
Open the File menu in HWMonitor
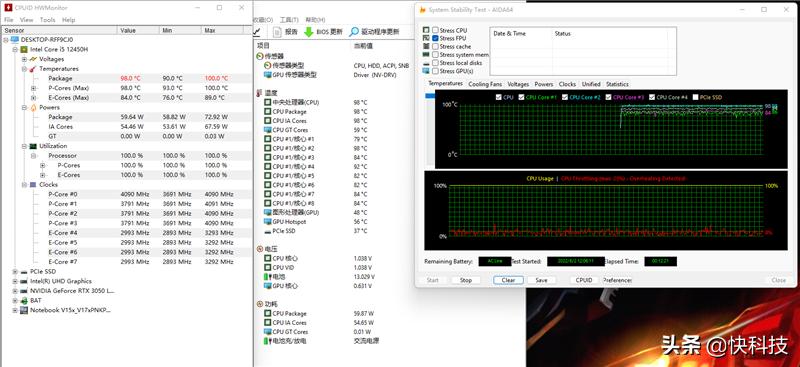(x=9, y=20)
